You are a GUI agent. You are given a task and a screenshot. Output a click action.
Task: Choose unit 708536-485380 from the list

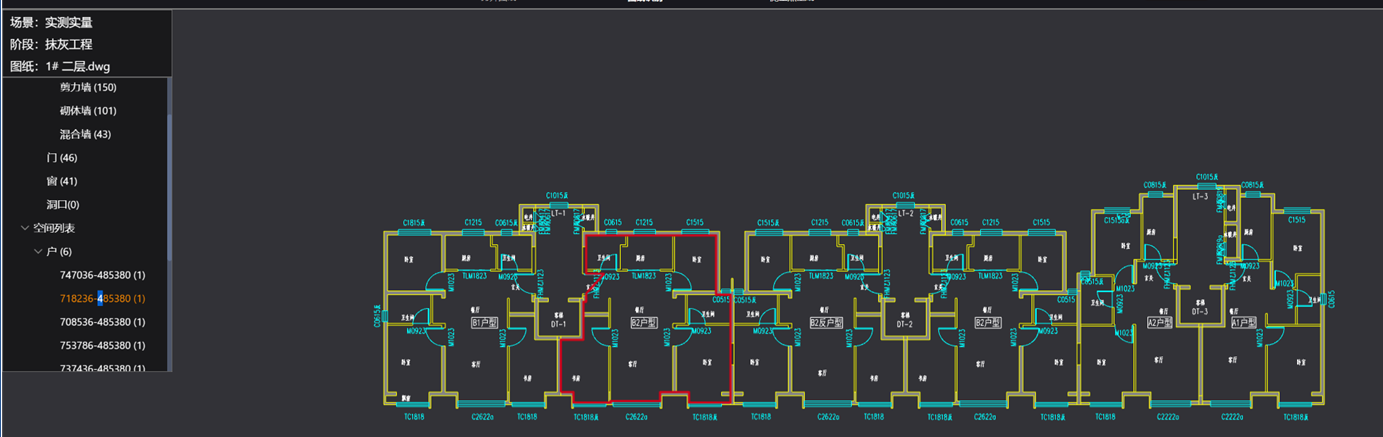pyautogui.click(x=102, y=322)
